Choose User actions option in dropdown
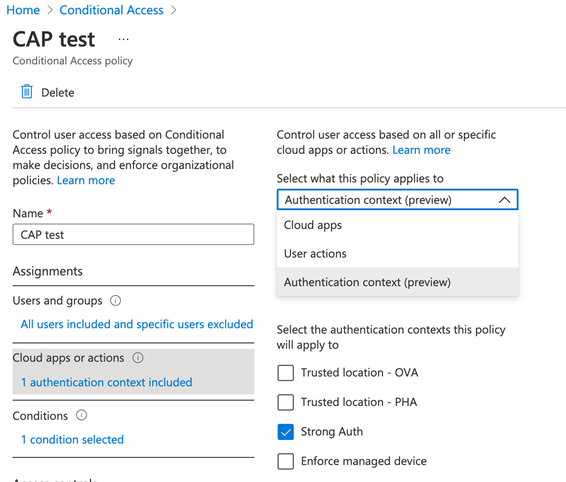566x482 pixels. click(x=397, y=253)
